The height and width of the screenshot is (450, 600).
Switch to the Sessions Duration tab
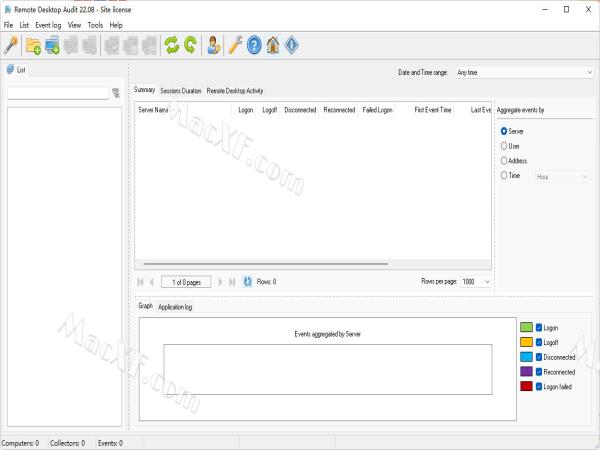tap(181, 91)
